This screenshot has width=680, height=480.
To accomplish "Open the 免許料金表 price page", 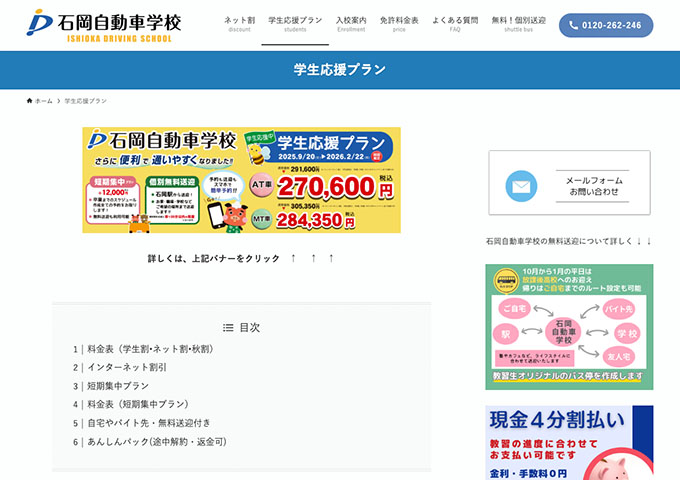I will click(399, 24).
